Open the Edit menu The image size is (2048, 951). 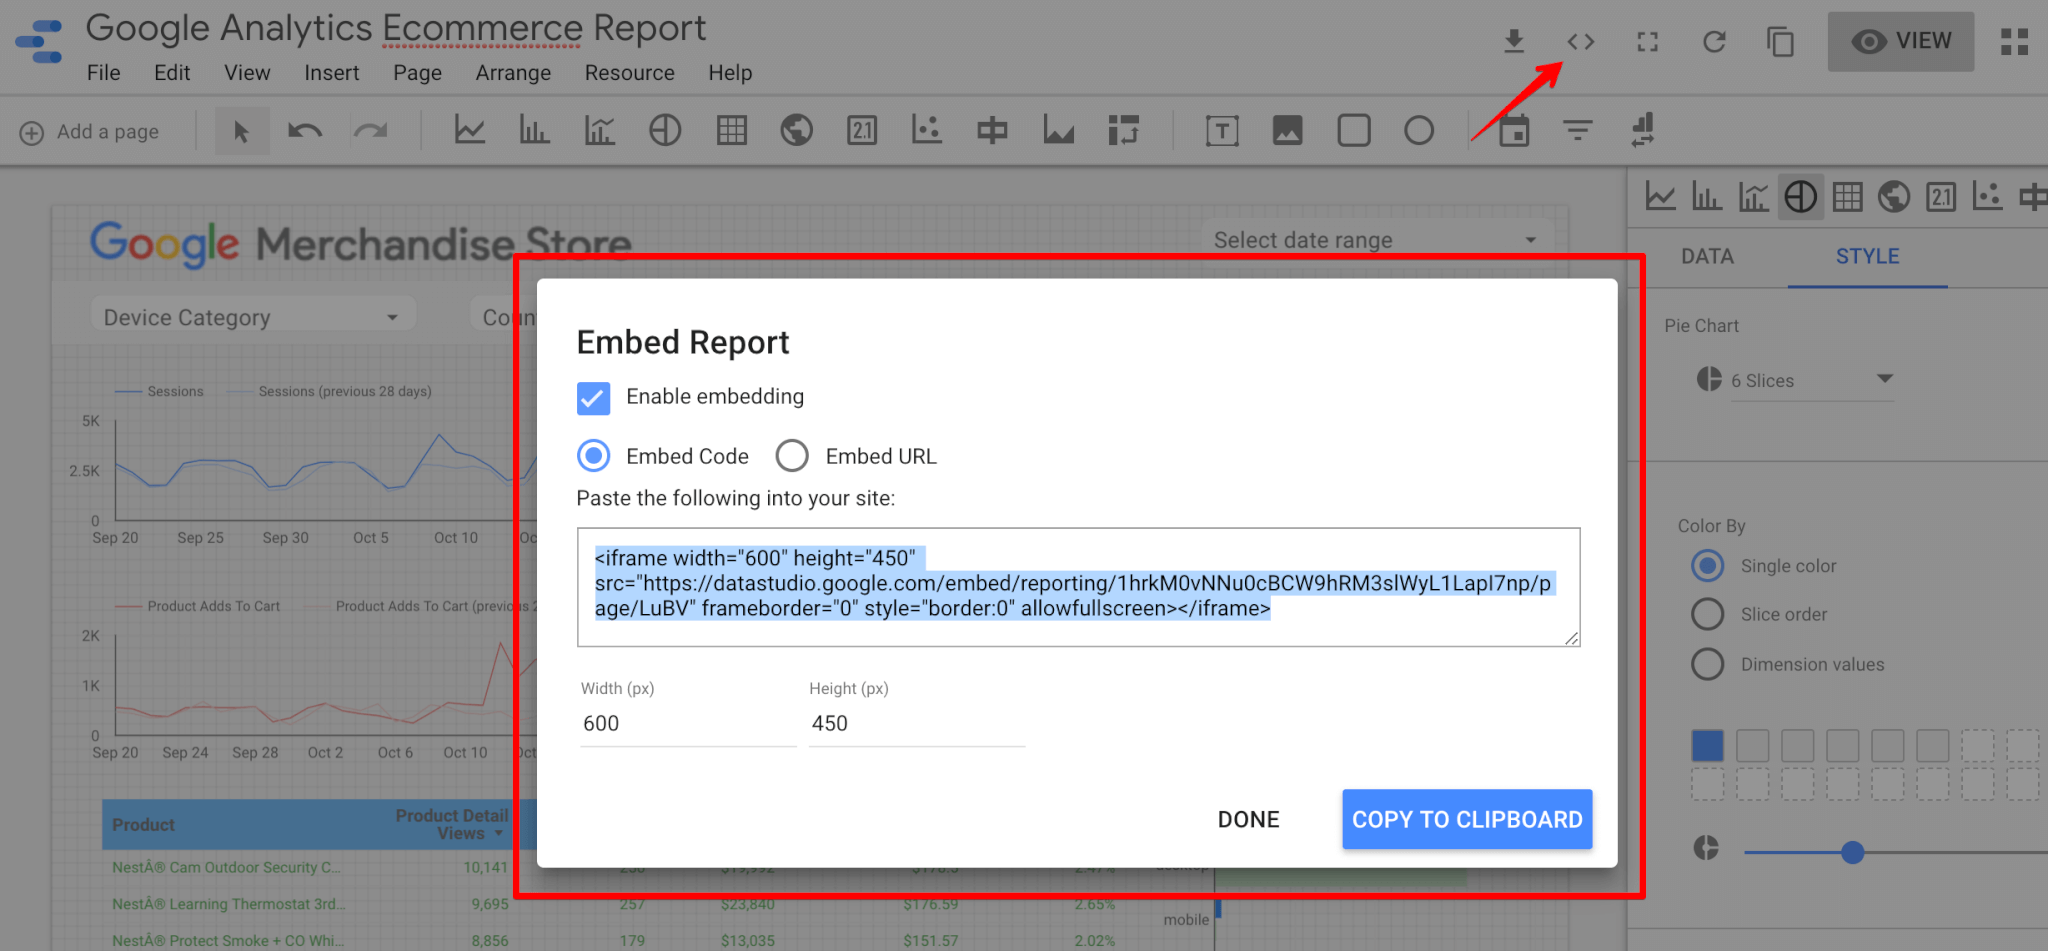172,73
